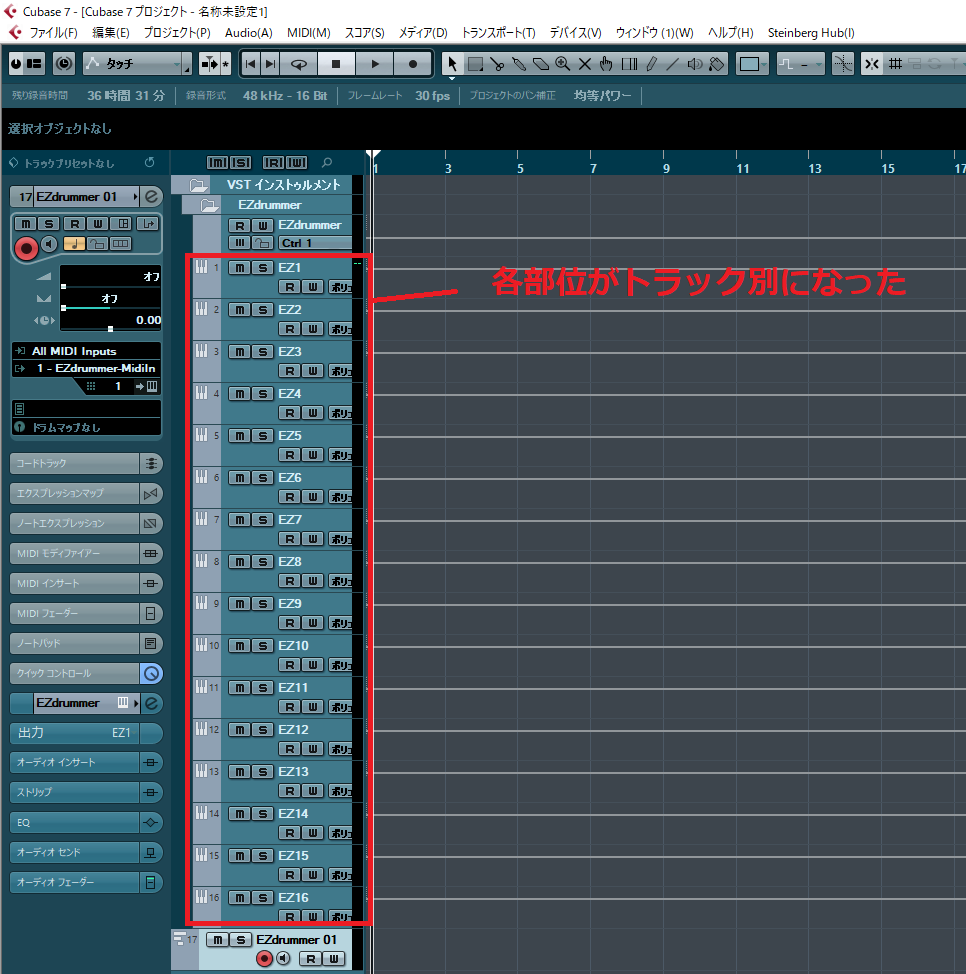This screenshot has width=966, height=974.
Task: Click the track search magnifier icon
Action: pos(327,163)
